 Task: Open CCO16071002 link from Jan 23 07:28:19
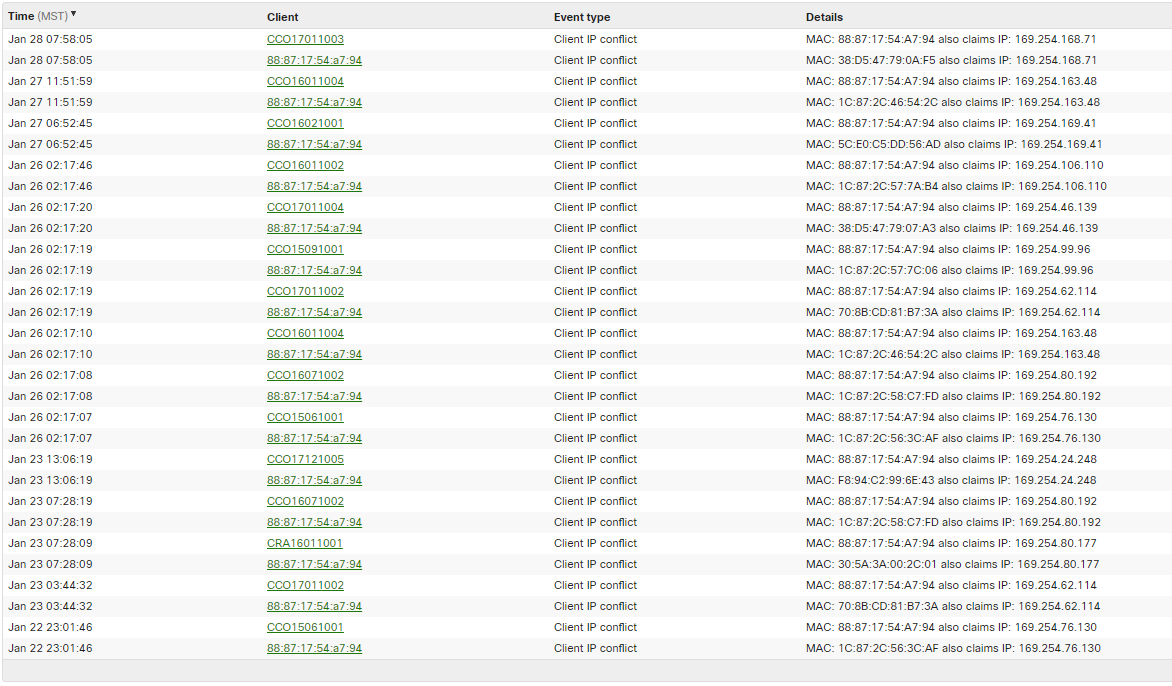click(305, 501)
